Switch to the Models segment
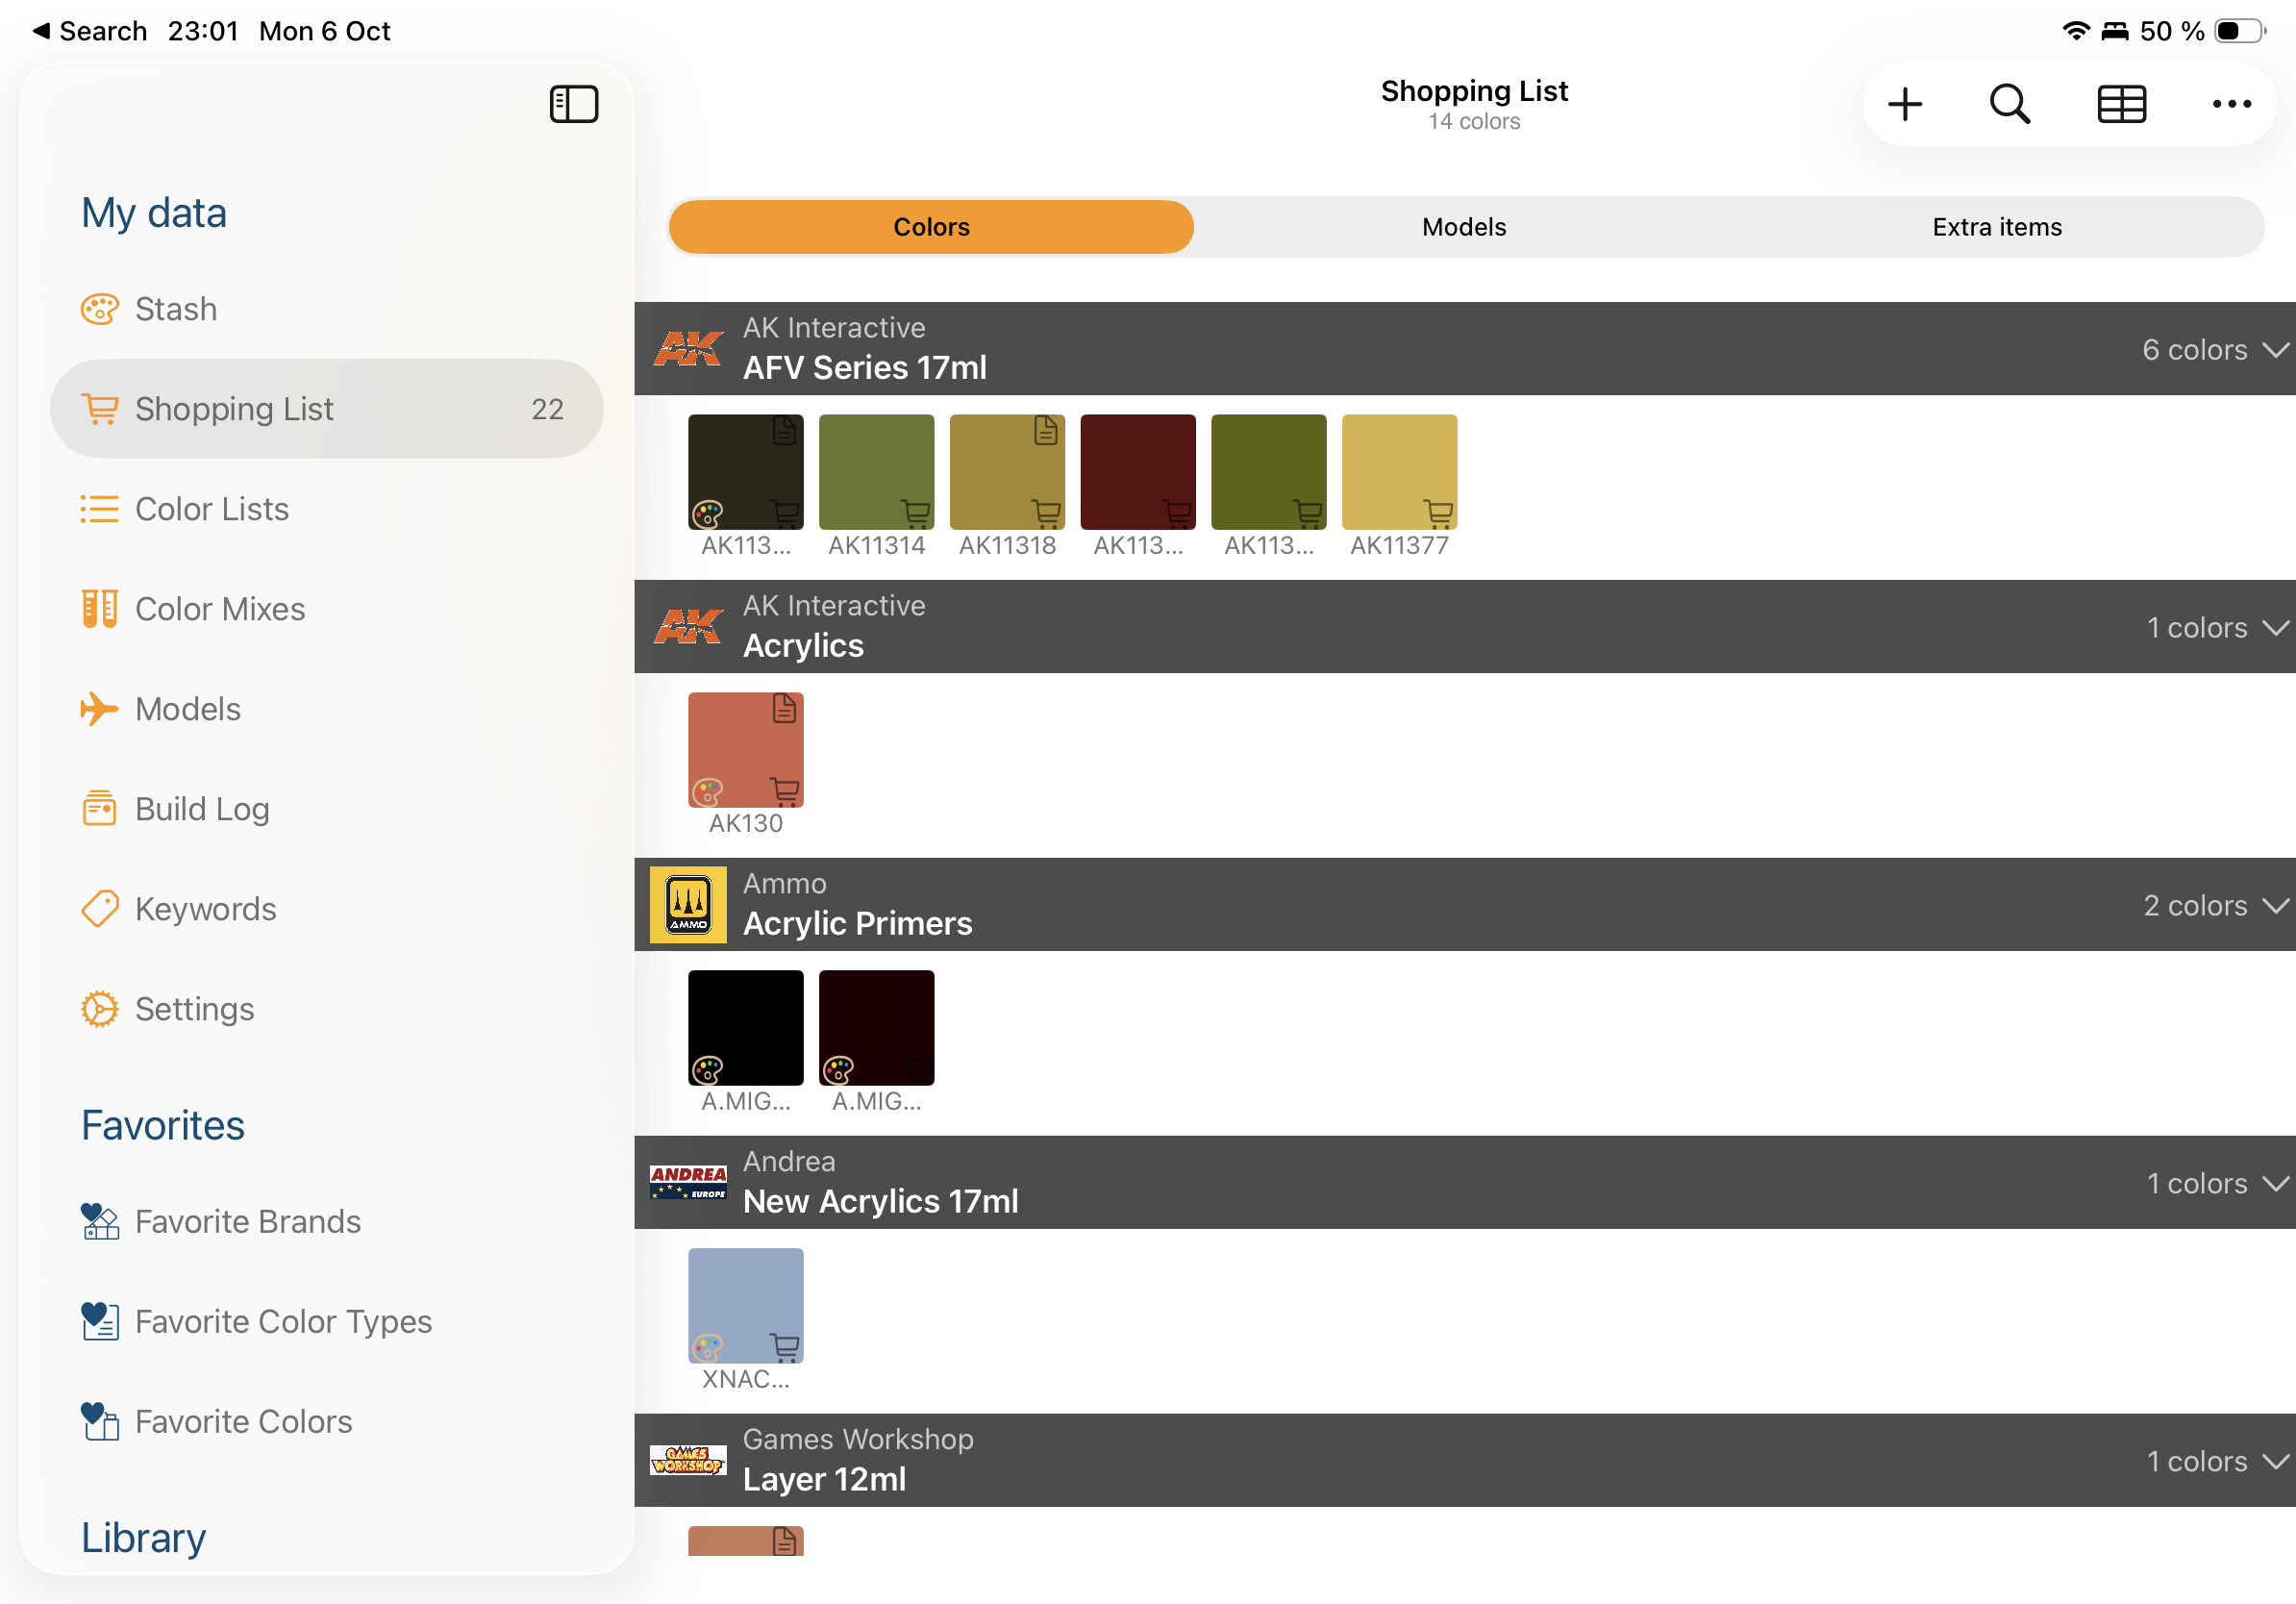Viewport: 2296px width, 1604px height. tap(1463, 227)
